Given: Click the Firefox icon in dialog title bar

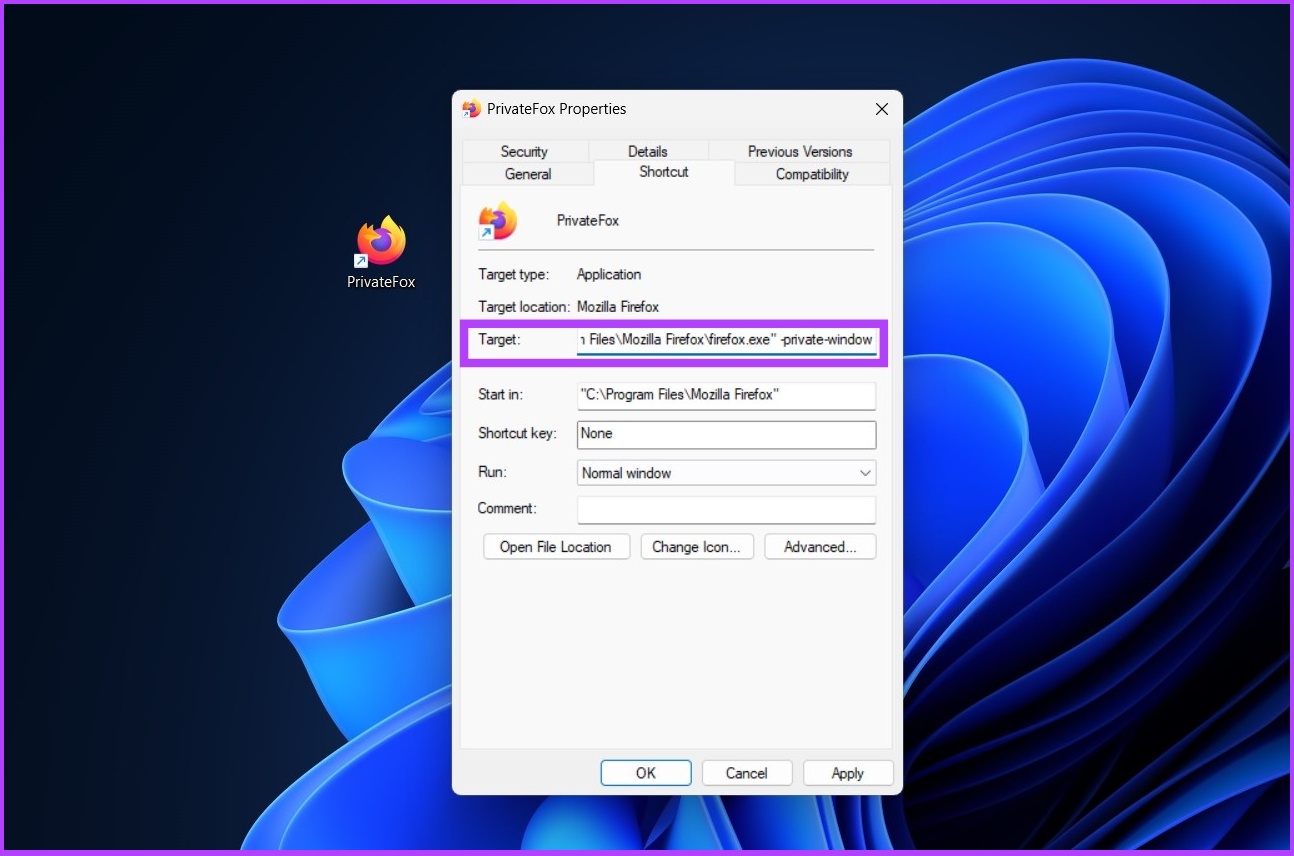Looking at the screenshot, I should click(471, 109).
